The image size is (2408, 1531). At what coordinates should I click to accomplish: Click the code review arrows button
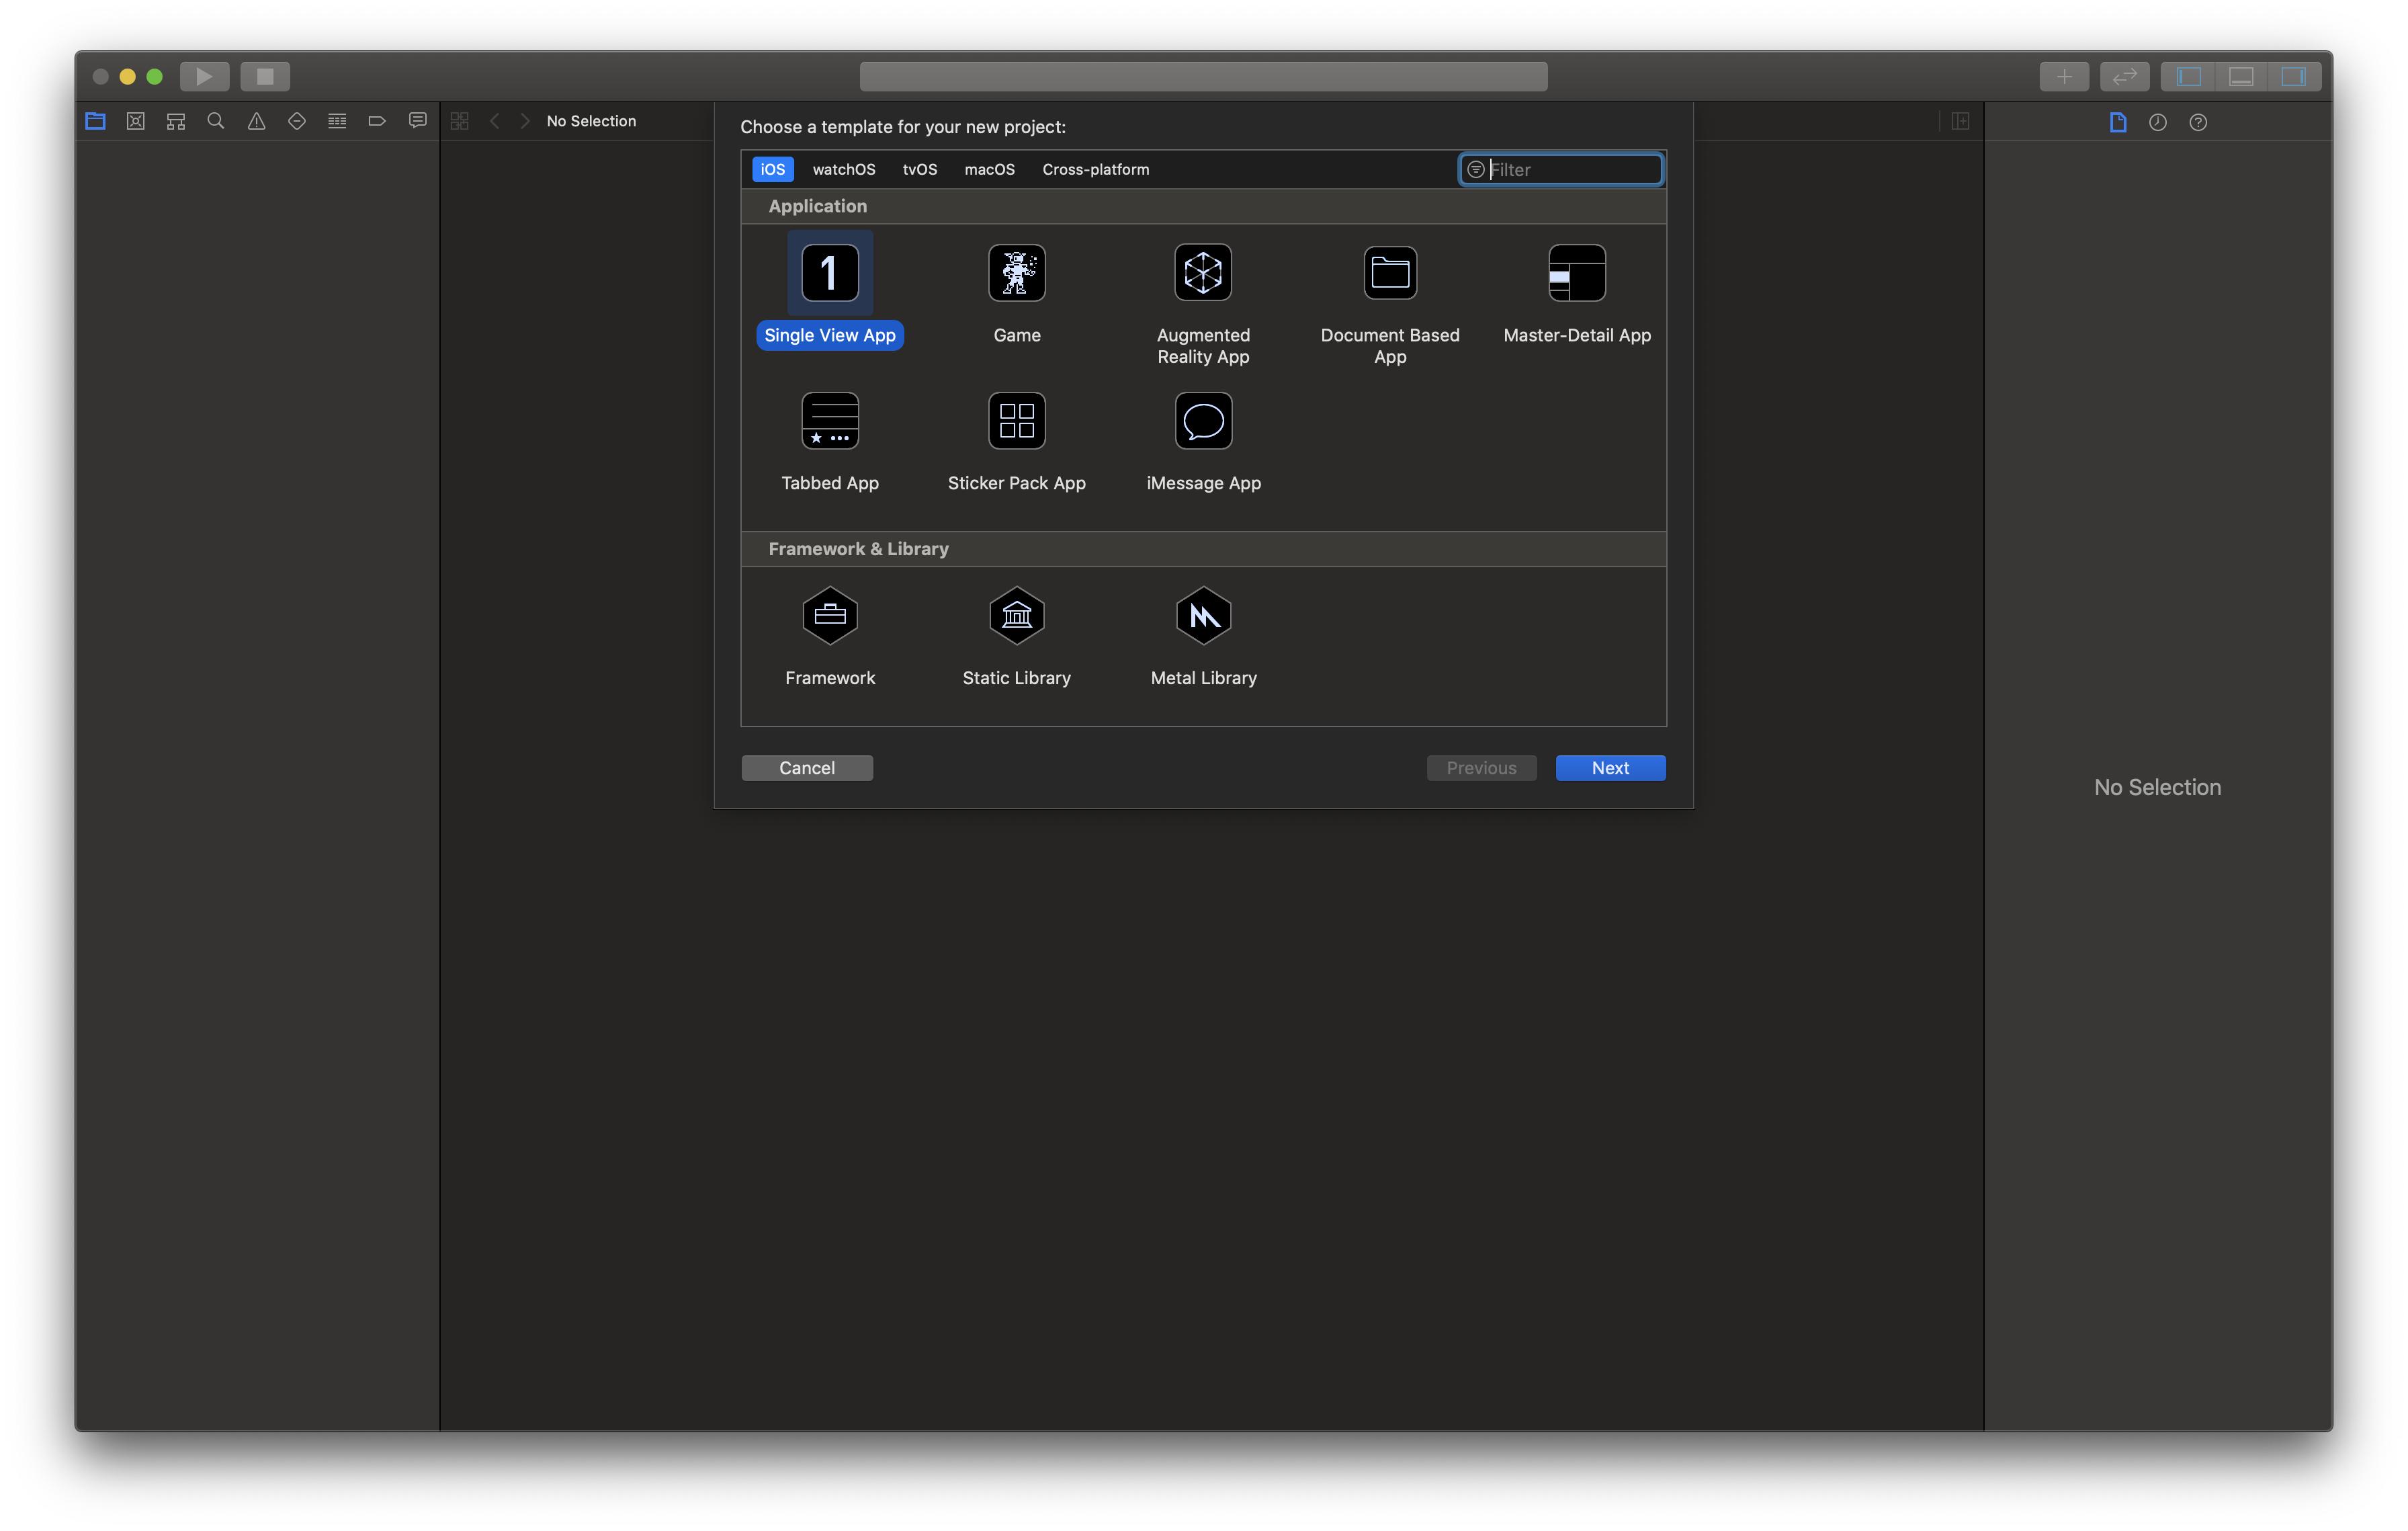[x=2125, y=76]
